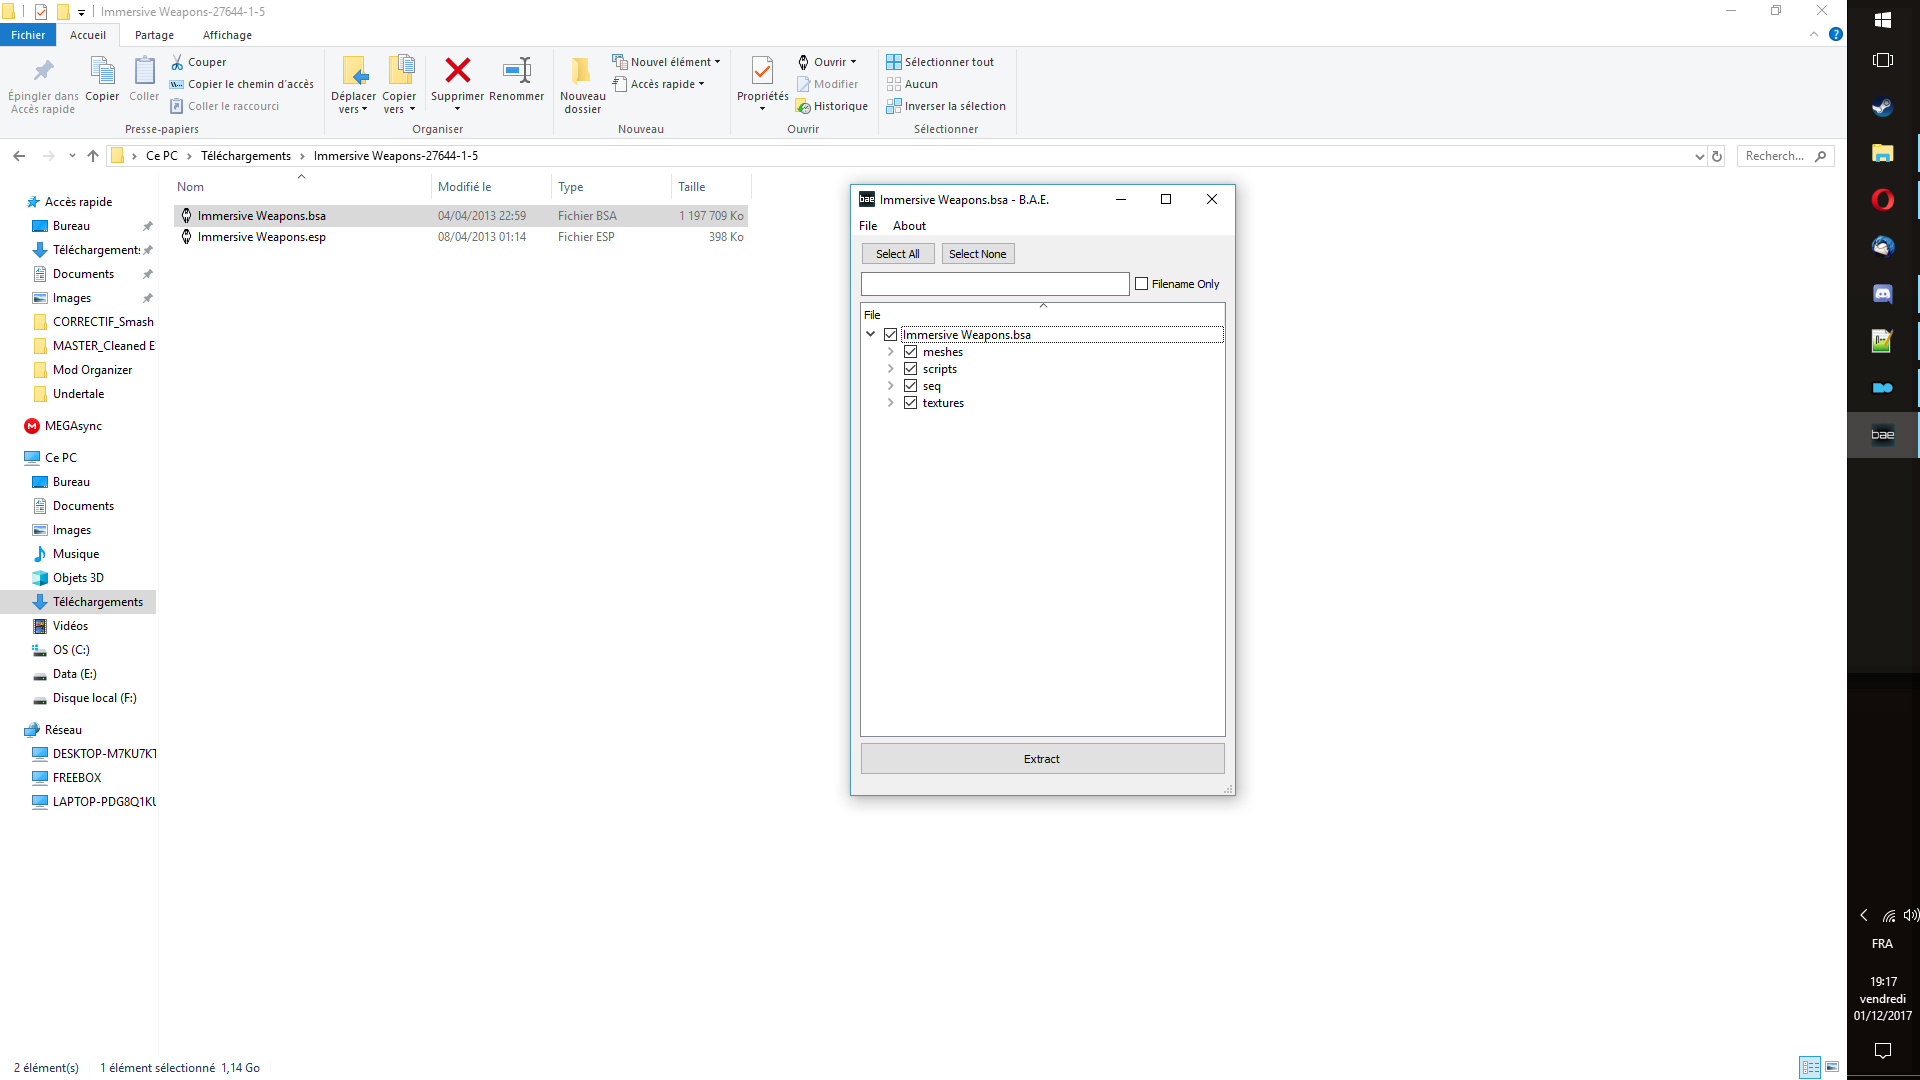This screenshot has width=1920, height=1080.
Task: Open the Nouvel élément dropdown
Action: click(x=666, y=62)
